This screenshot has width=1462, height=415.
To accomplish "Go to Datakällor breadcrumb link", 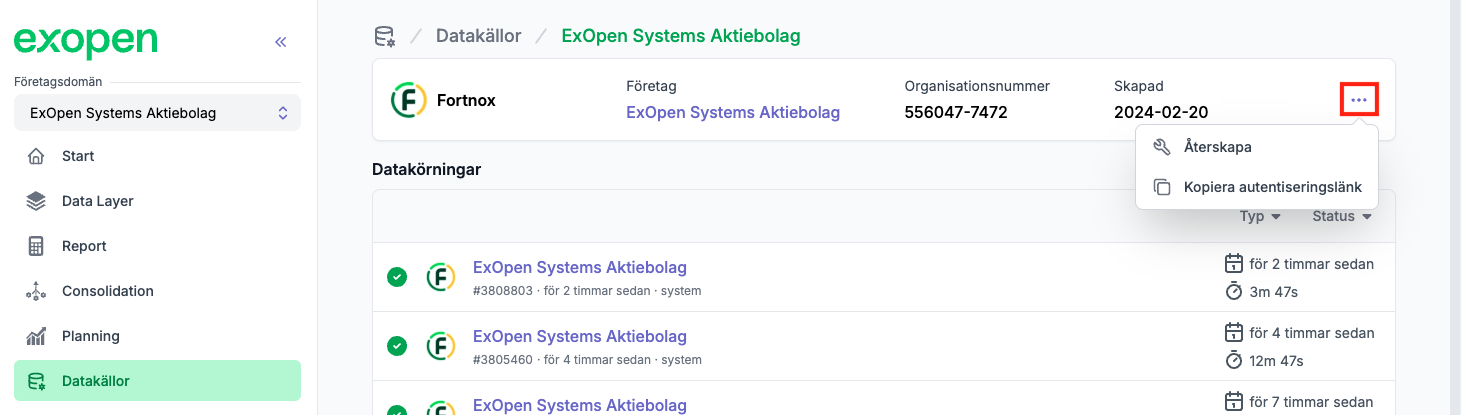I will coord(478,36).
